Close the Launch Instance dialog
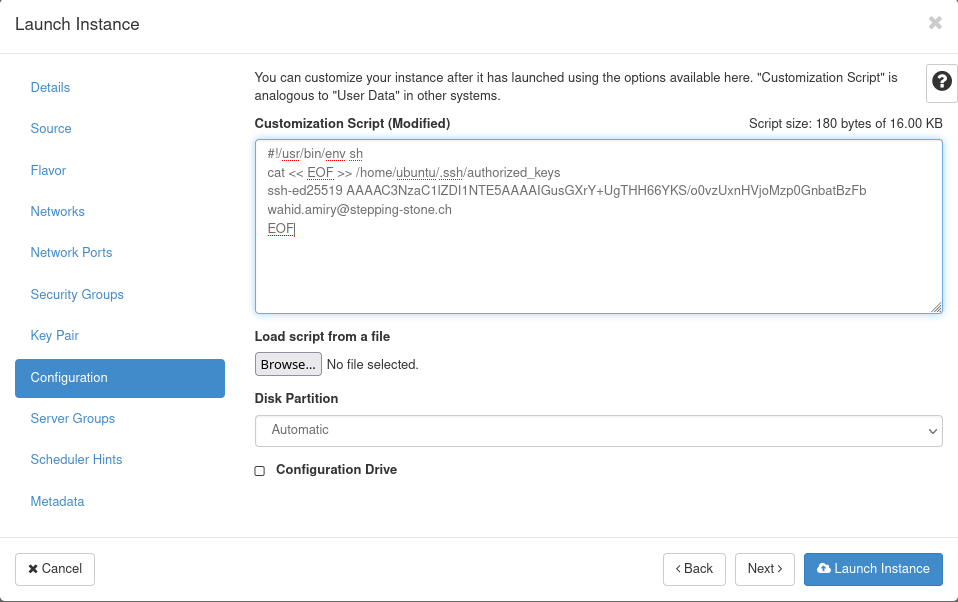The width and height of the screenshot is (958, 602). tap(935, 23)
